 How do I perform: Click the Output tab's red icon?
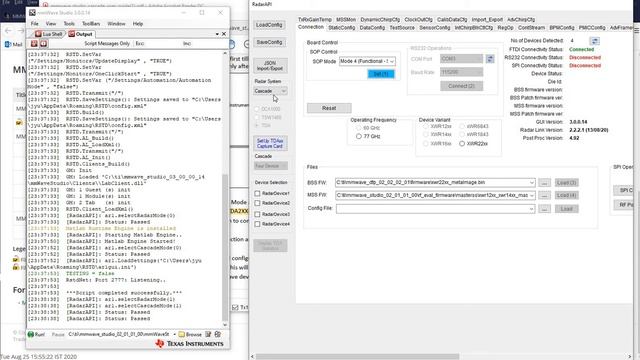[x=72, y=34]
